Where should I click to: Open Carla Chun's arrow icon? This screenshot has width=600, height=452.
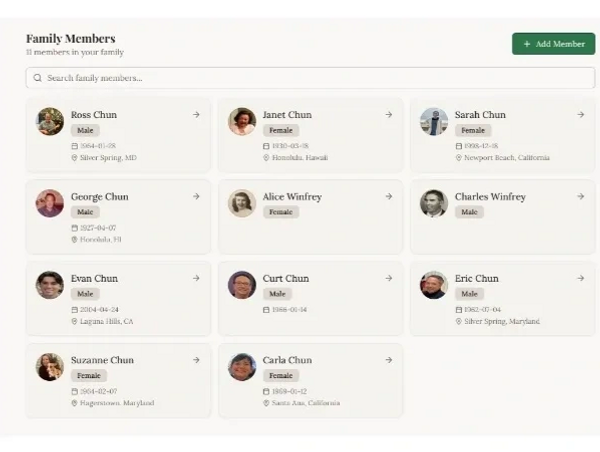click(x=388, y=360)
